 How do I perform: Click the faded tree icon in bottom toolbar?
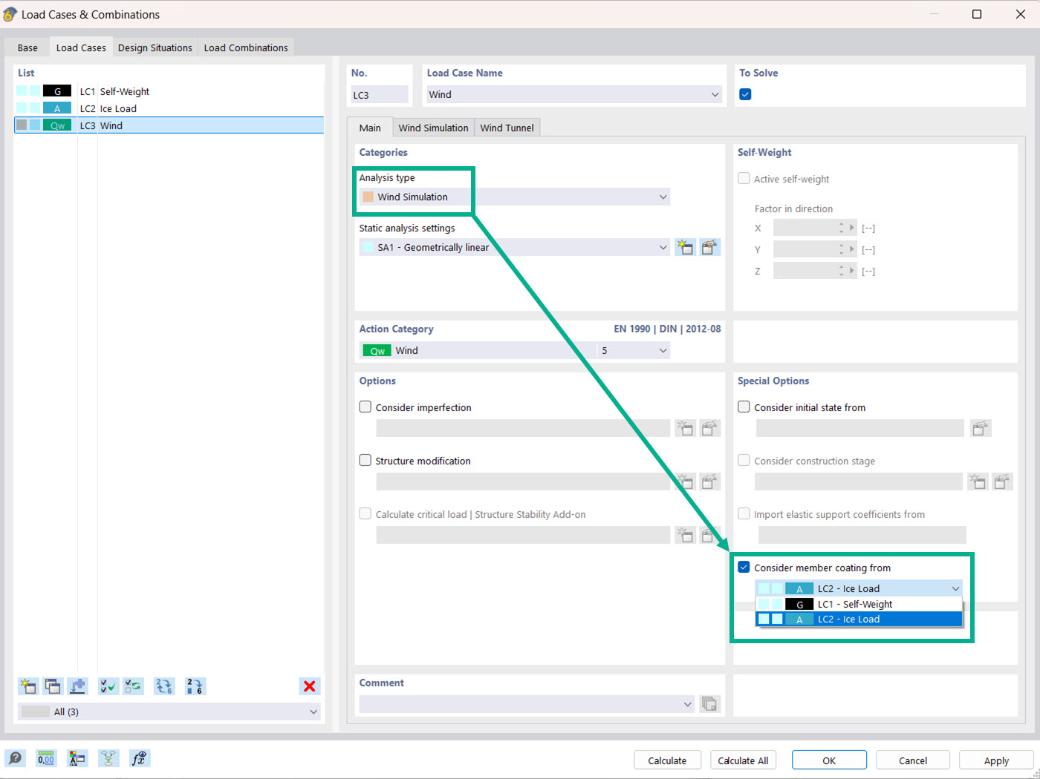tap(108, 758)
